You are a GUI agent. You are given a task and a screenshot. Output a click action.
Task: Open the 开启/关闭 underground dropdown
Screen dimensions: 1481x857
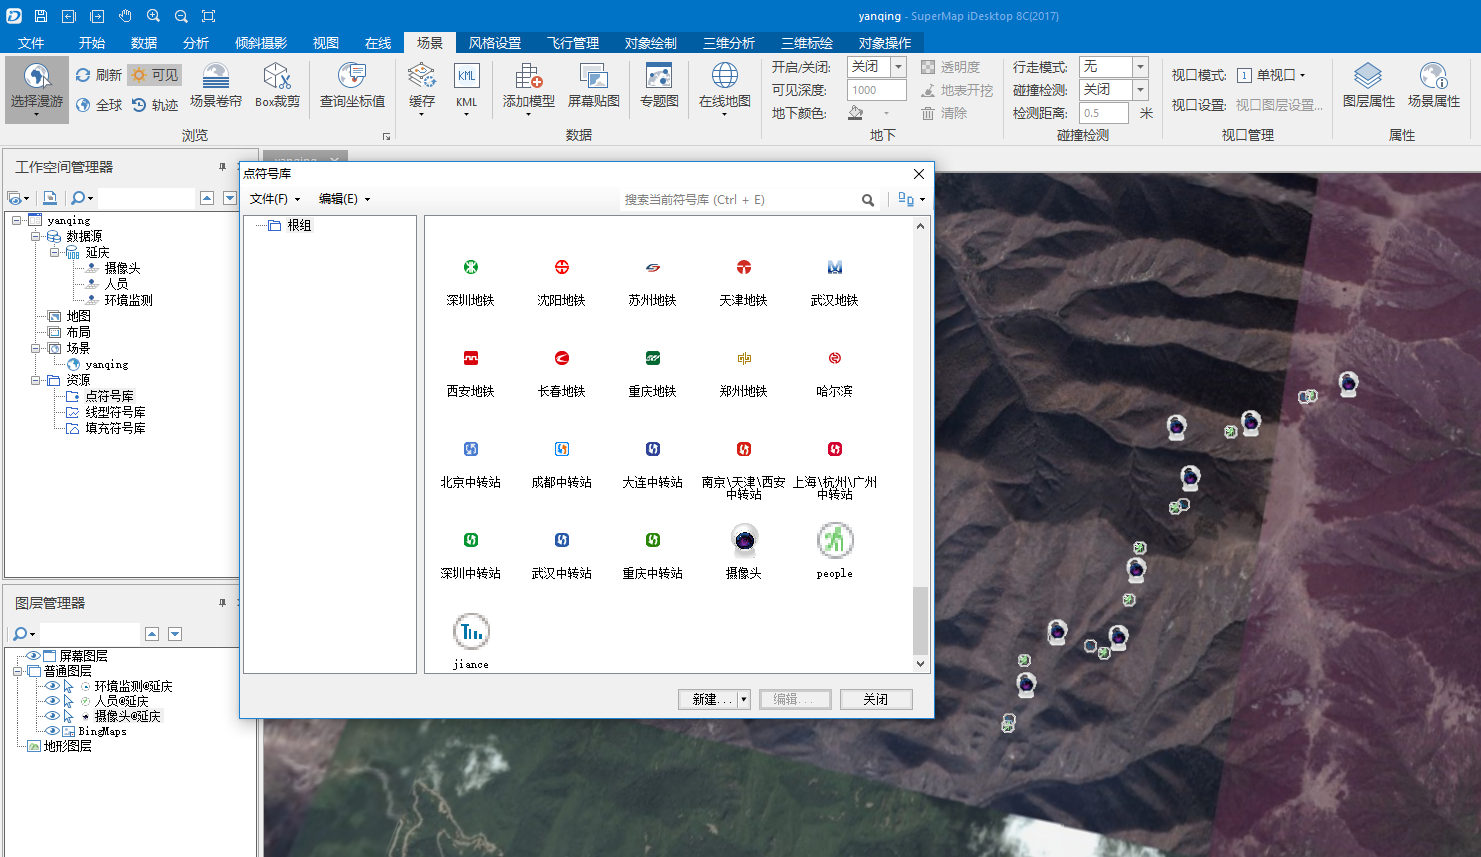(x=898, y=67)
